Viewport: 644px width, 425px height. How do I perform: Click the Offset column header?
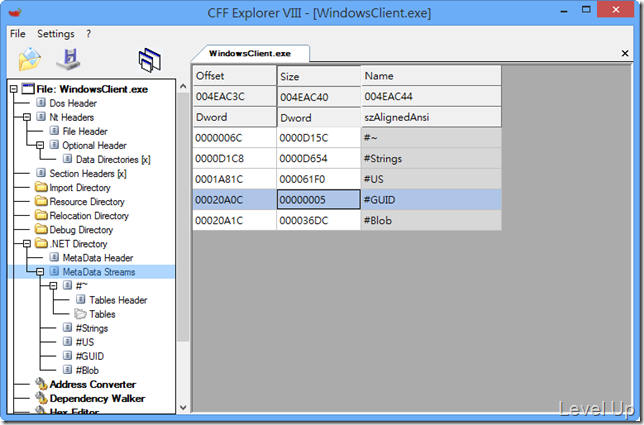click(x=235, y=76)
